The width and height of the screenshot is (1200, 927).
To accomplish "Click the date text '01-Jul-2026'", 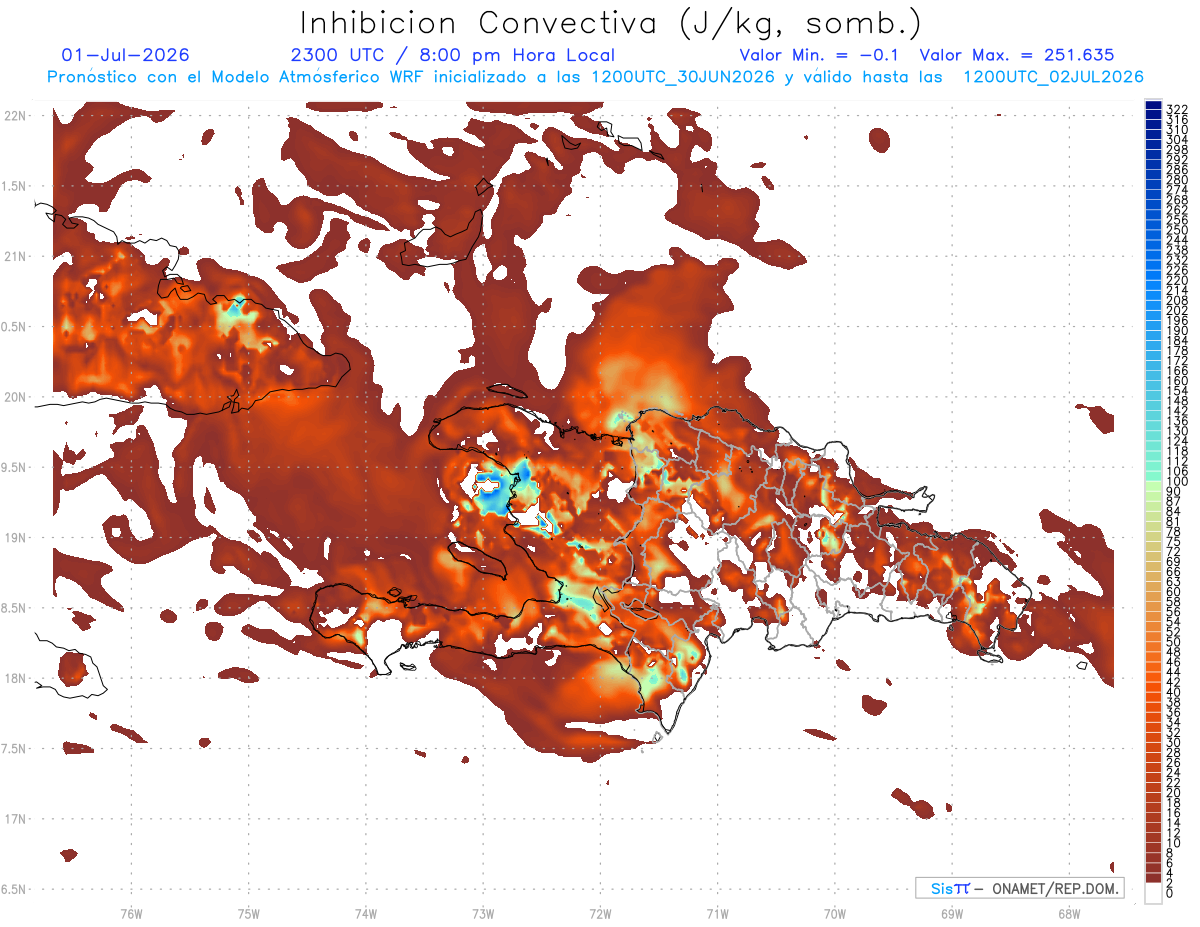I will [125, 55].
